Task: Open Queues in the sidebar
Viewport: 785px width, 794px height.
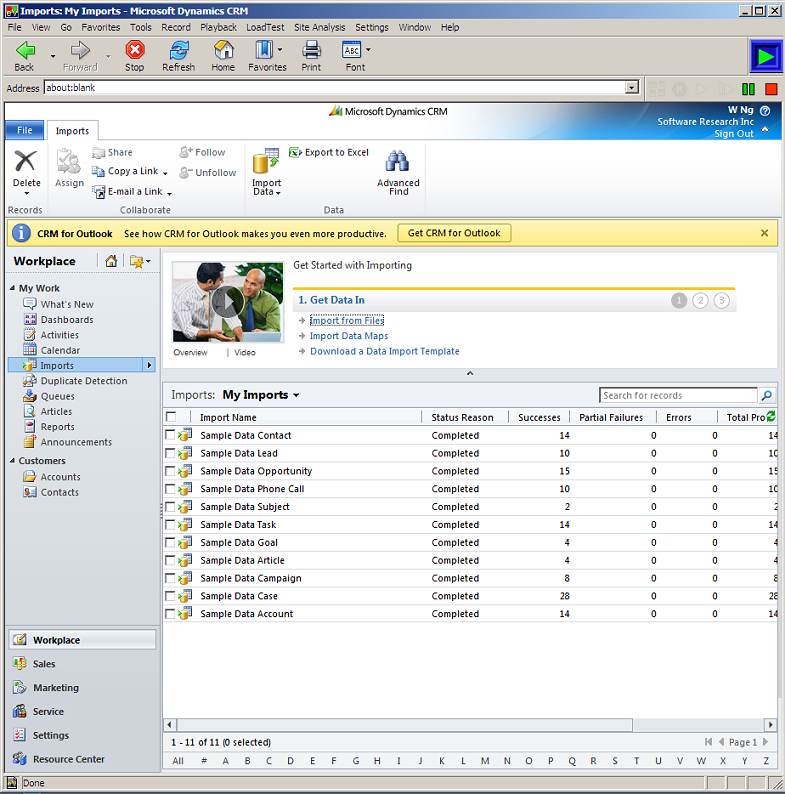Action: [x=57, y=396]
